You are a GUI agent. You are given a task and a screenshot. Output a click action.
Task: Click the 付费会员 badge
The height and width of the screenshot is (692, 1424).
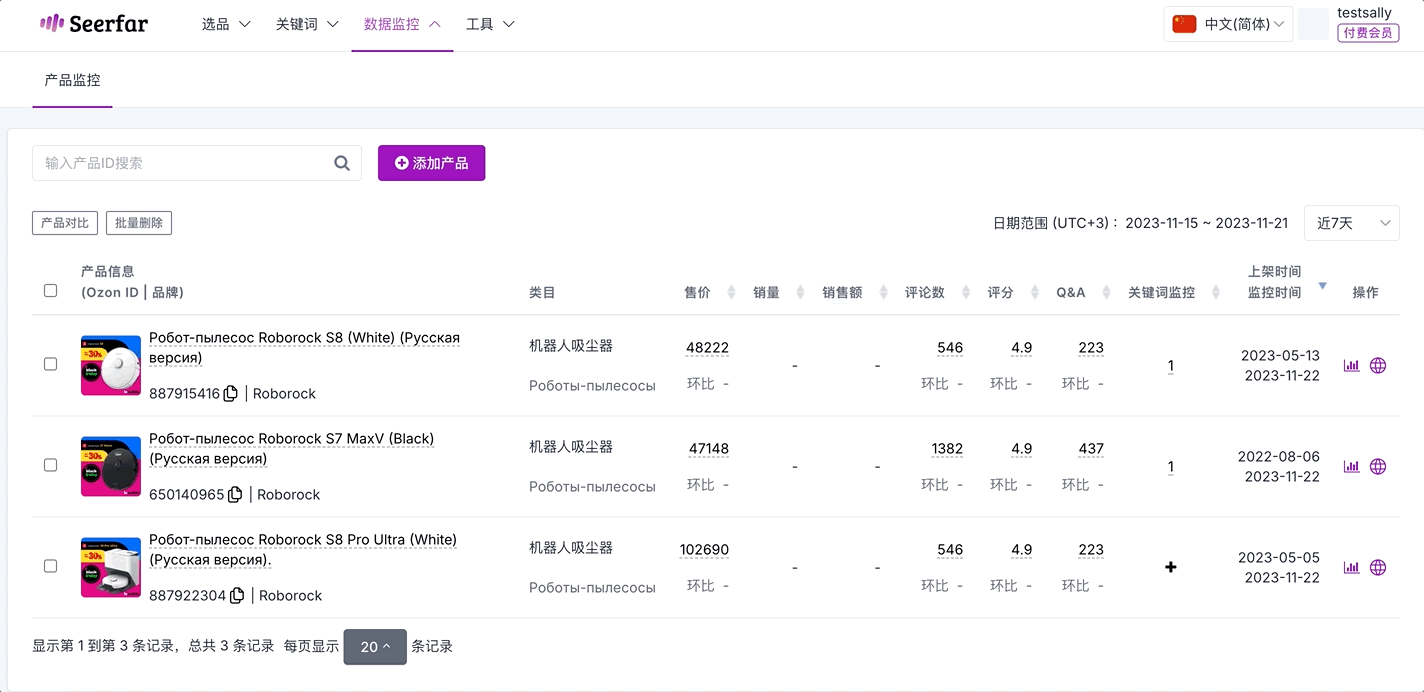click(x=1368, y=33)
